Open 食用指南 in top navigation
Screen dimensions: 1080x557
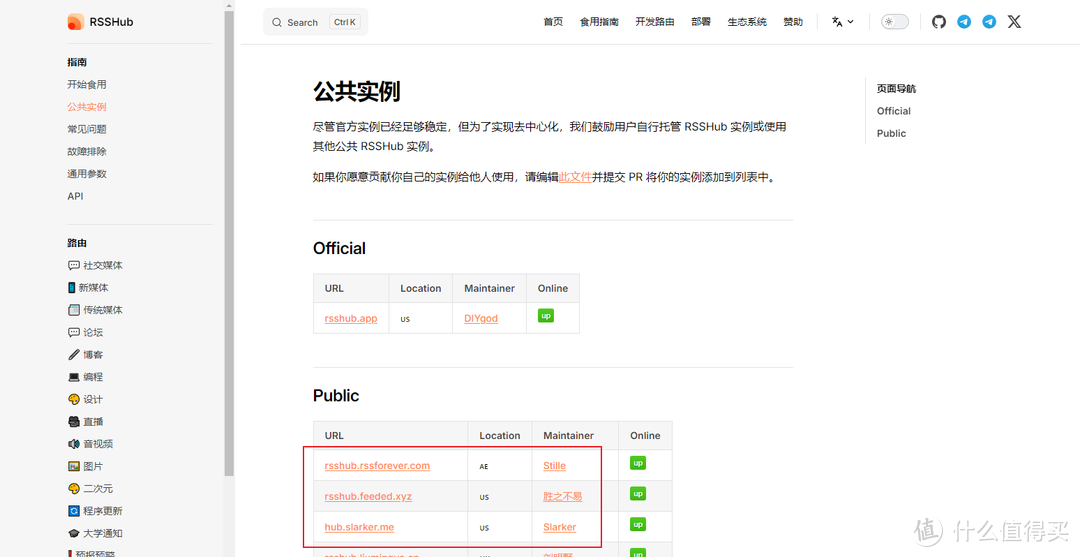599,22
